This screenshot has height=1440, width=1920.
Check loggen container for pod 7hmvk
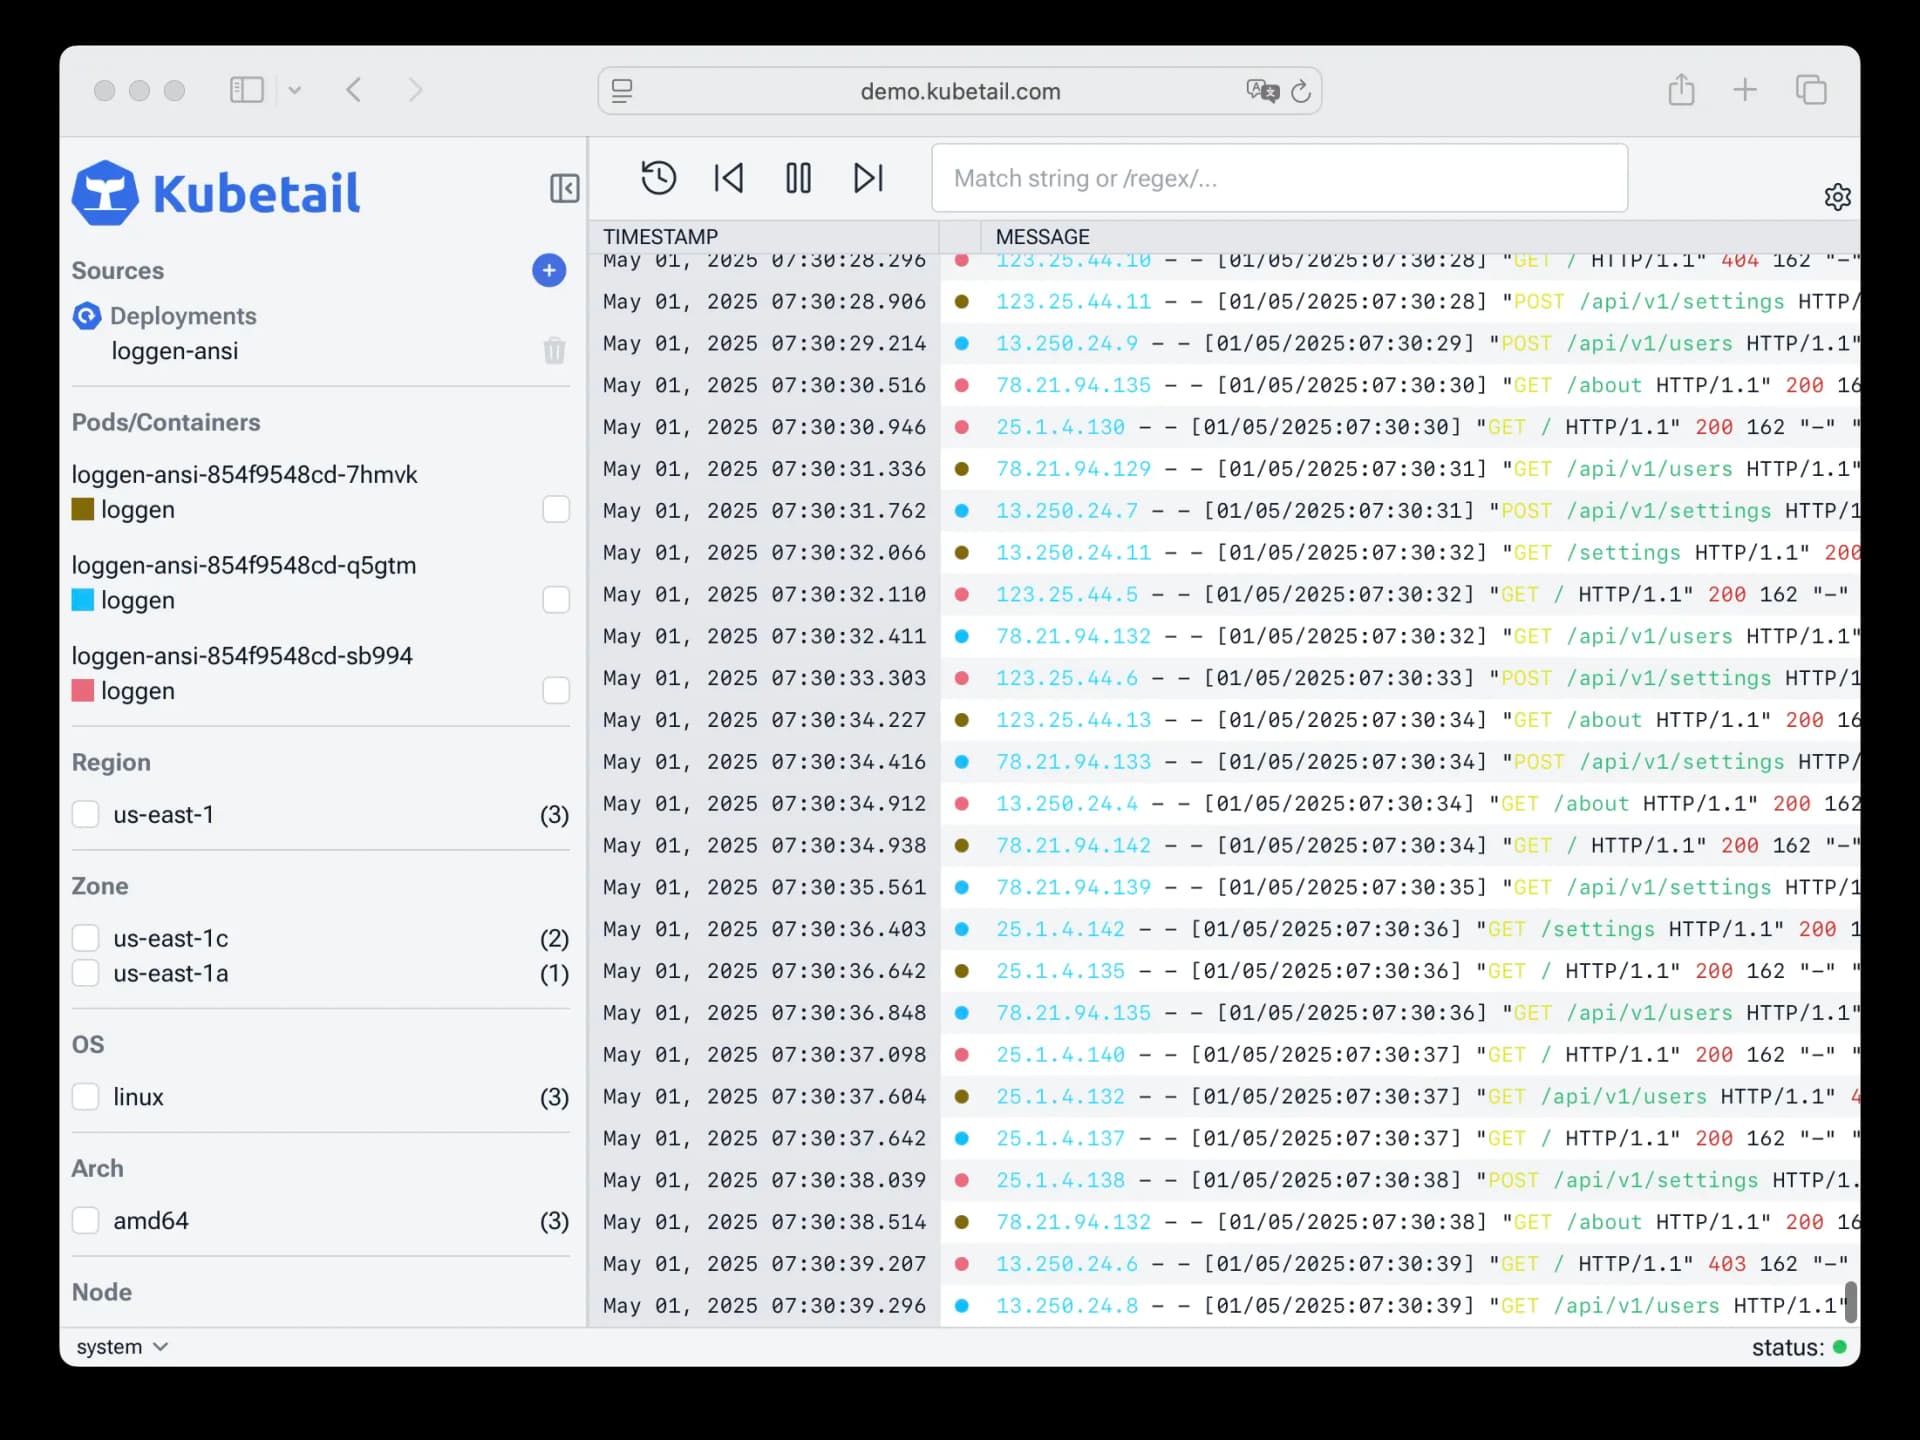556,509
